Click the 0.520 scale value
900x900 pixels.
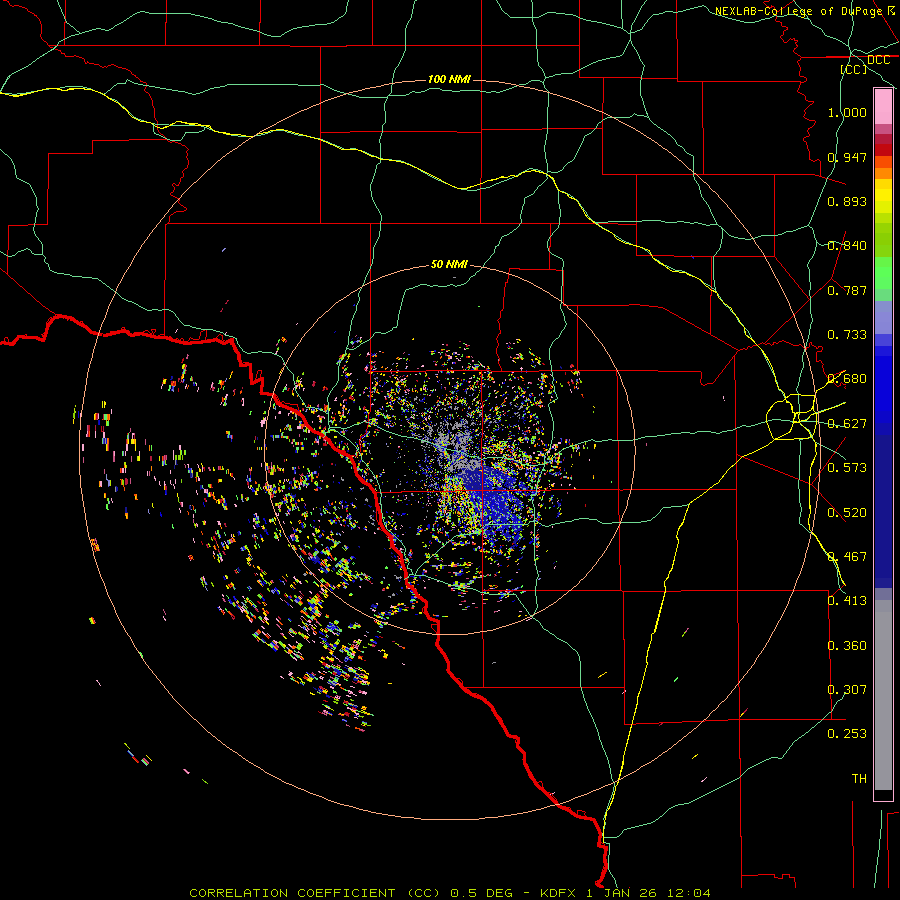[847, 513]
